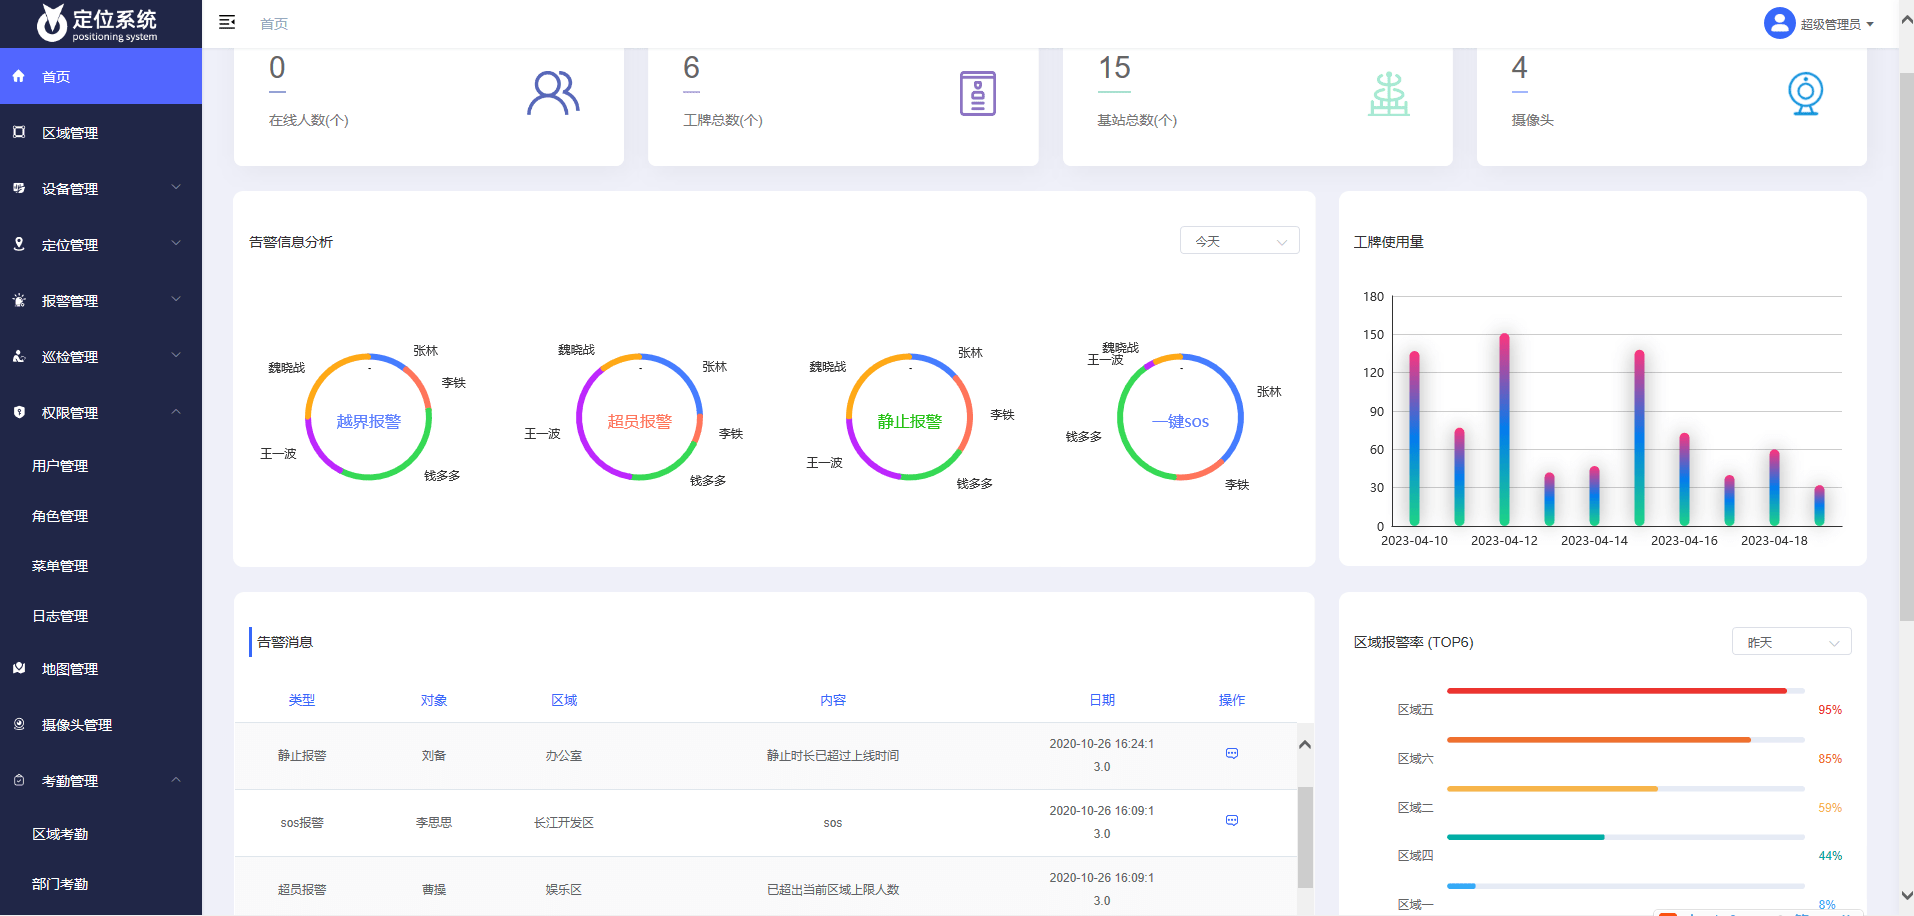
Task: Open detail icon for 静止报警 刘备 row
Action: 1232,754
